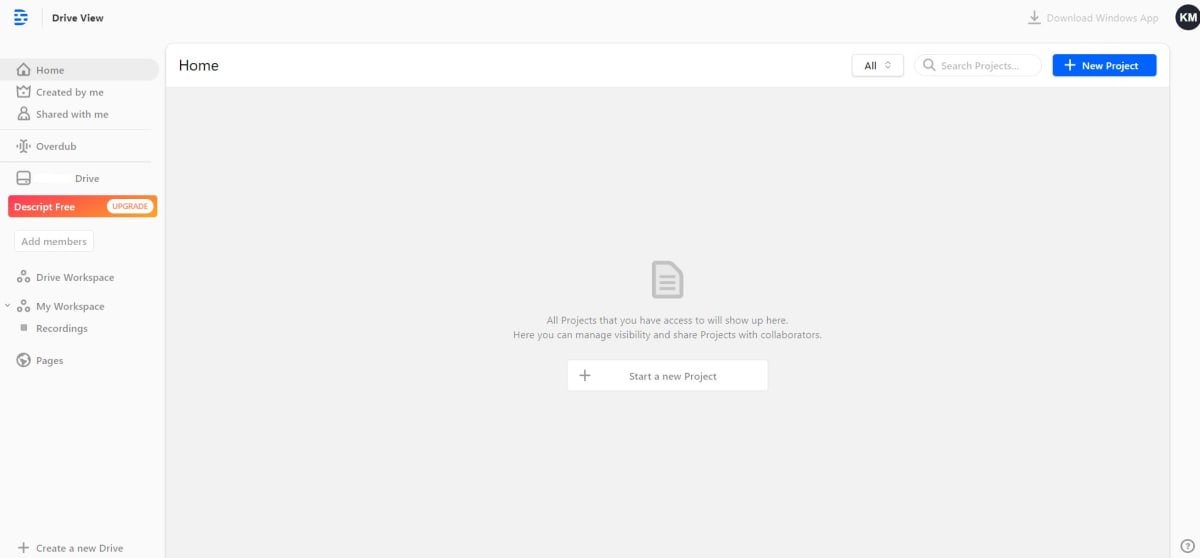Image resolution: width=1200 pixels, height=558 pixels.
Task: Open help question mark icon
Action: tap(1188, 546)
